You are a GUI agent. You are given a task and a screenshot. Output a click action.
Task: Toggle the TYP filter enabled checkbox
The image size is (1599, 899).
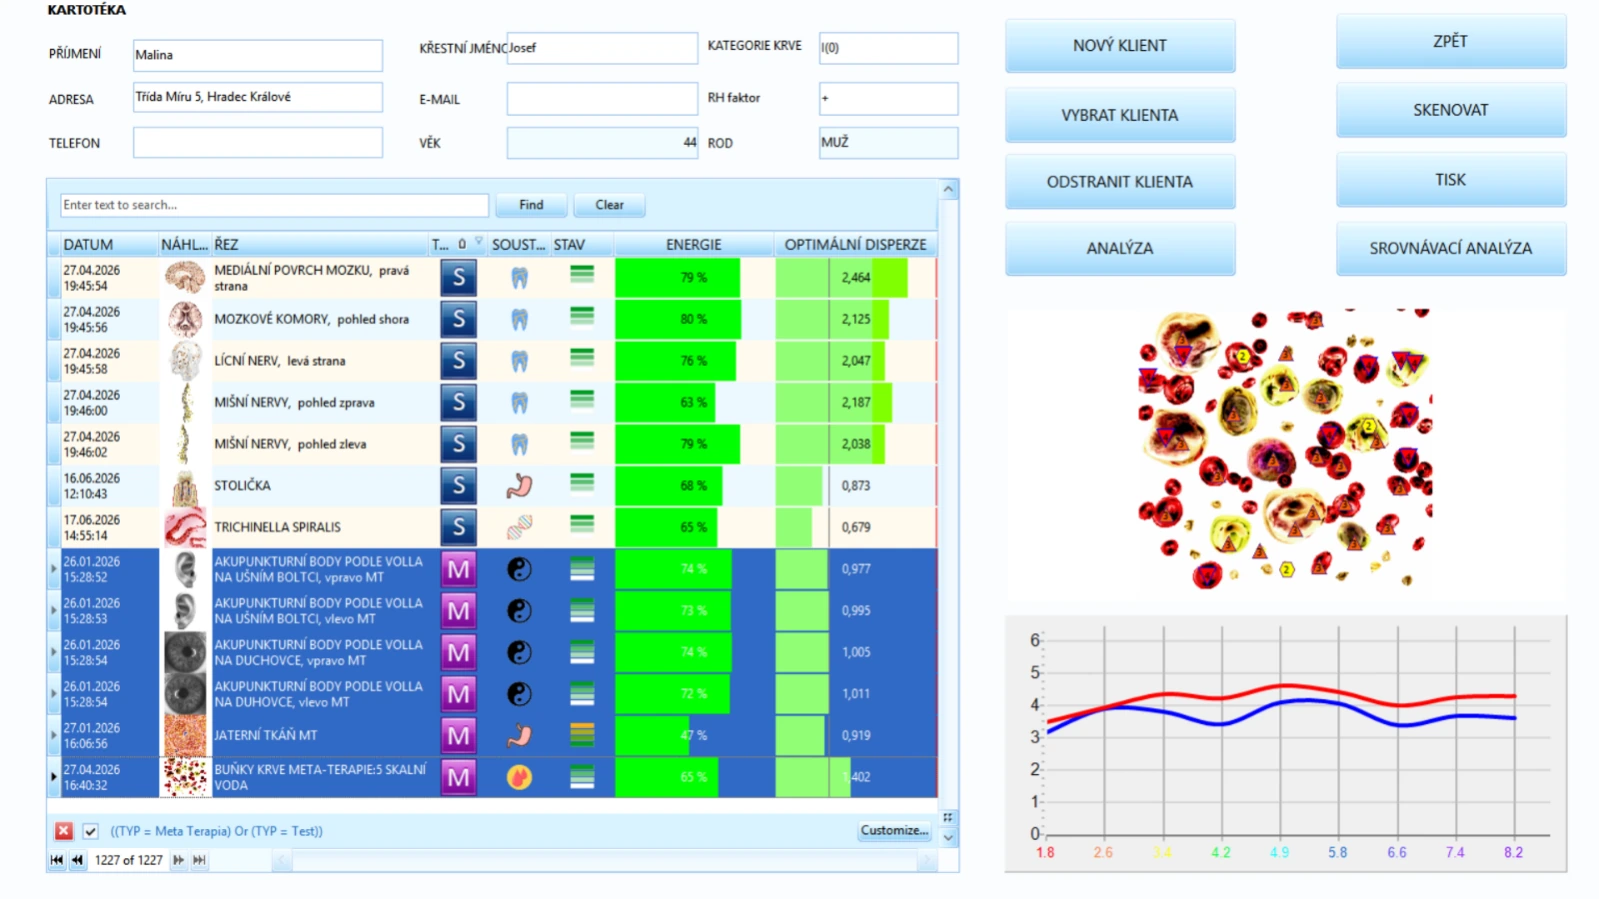point(91,831)
